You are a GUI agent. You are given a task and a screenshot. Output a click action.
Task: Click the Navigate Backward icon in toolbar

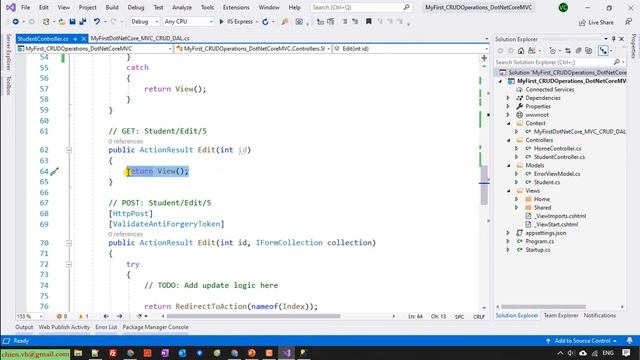click(16, 22)
